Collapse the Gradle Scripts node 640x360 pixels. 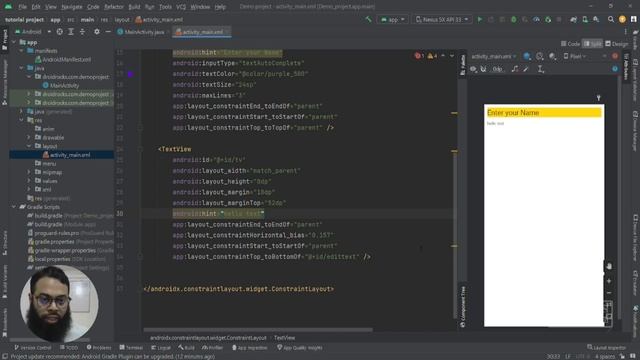point(14,207)
